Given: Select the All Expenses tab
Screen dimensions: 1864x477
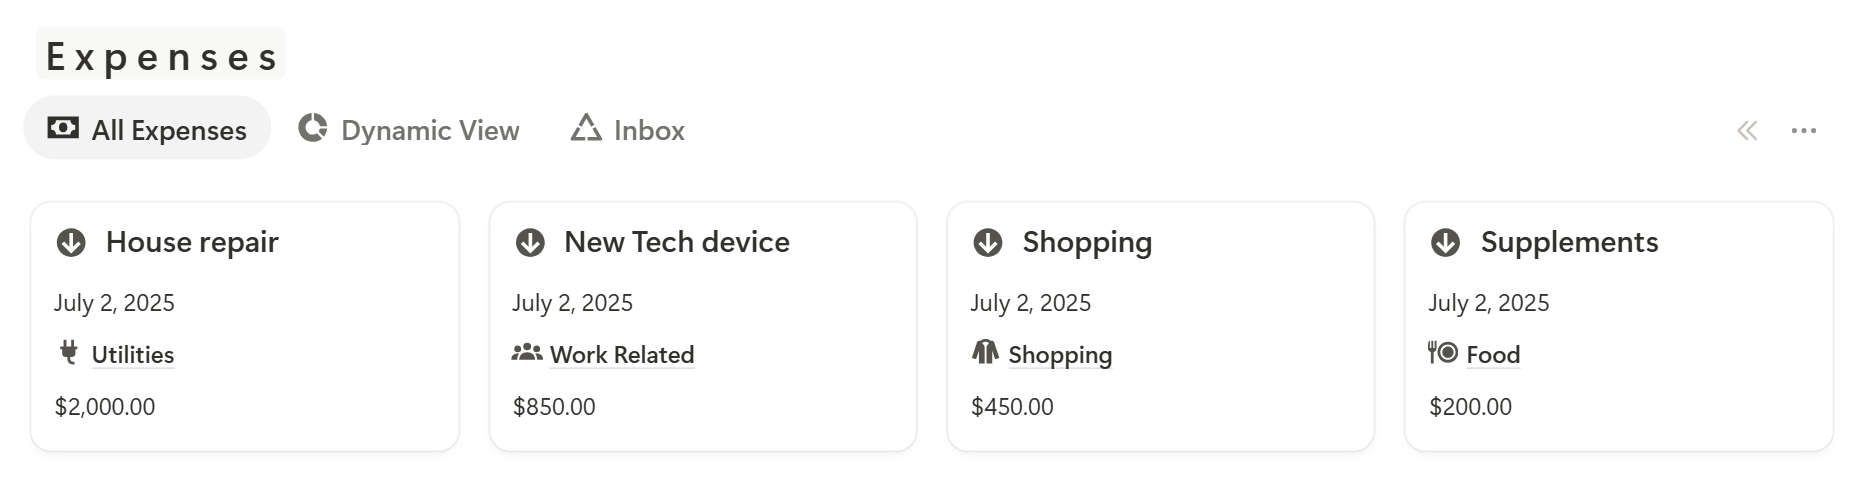Looking at the screenshot, I should [147, 128].
